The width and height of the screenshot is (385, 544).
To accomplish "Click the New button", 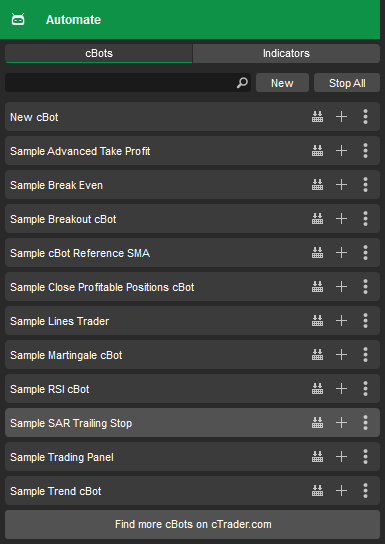I will 282,83.
